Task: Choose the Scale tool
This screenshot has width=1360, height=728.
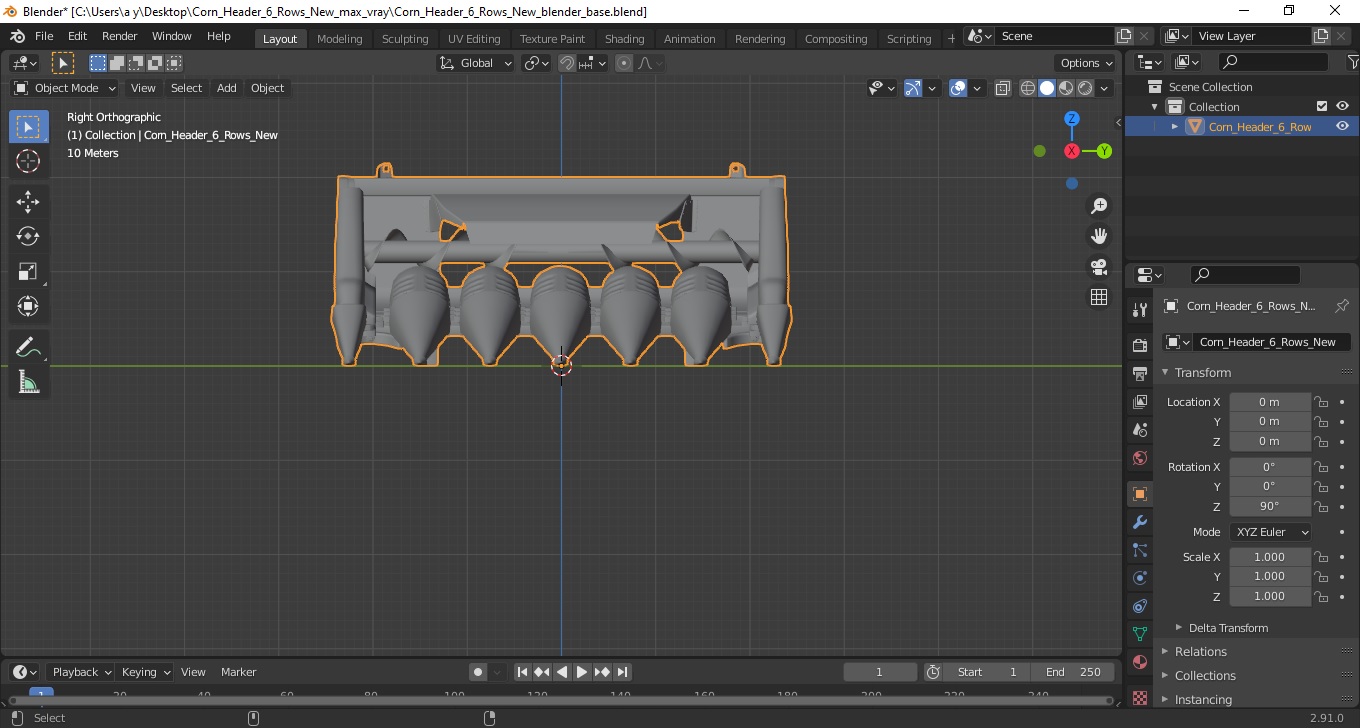Action: [x=28, y=271]
